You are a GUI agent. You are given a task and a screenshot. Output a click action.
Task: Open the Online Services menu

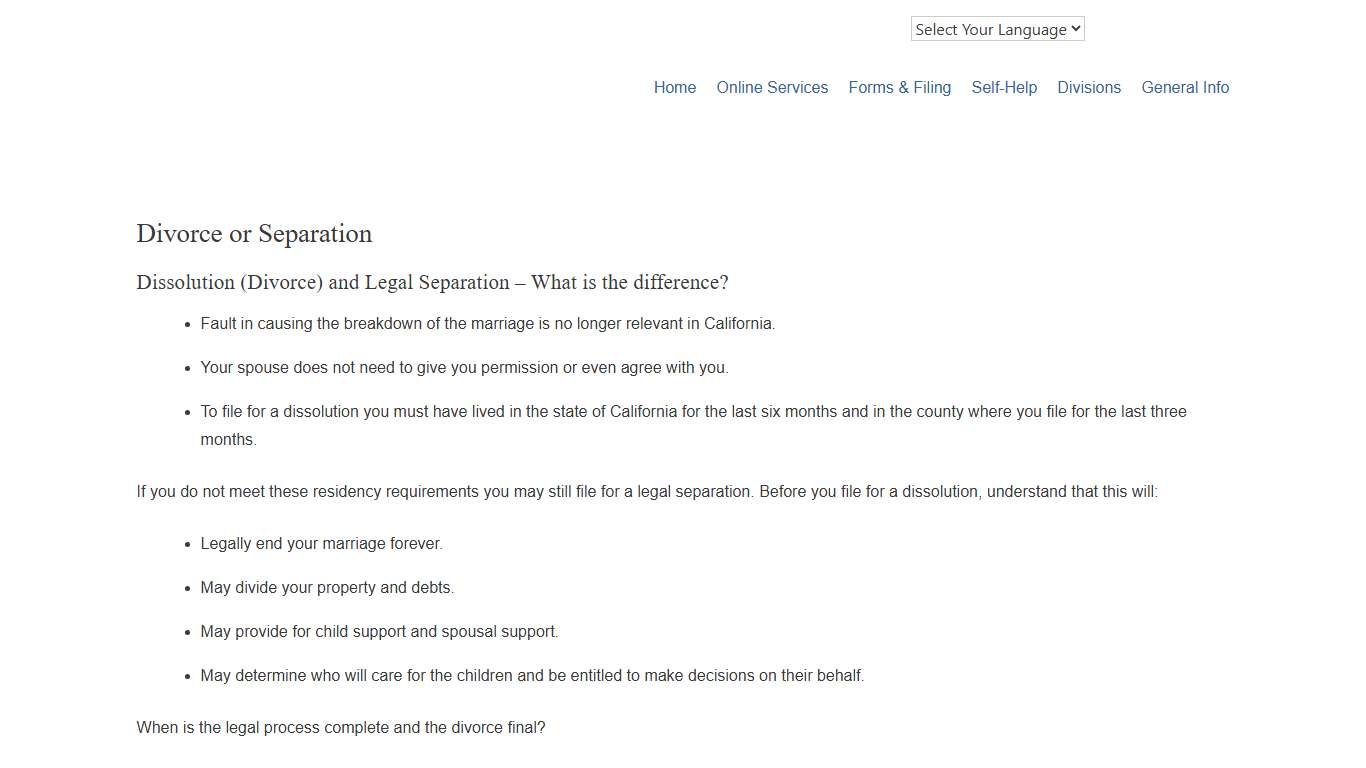(x=772, y=88)
